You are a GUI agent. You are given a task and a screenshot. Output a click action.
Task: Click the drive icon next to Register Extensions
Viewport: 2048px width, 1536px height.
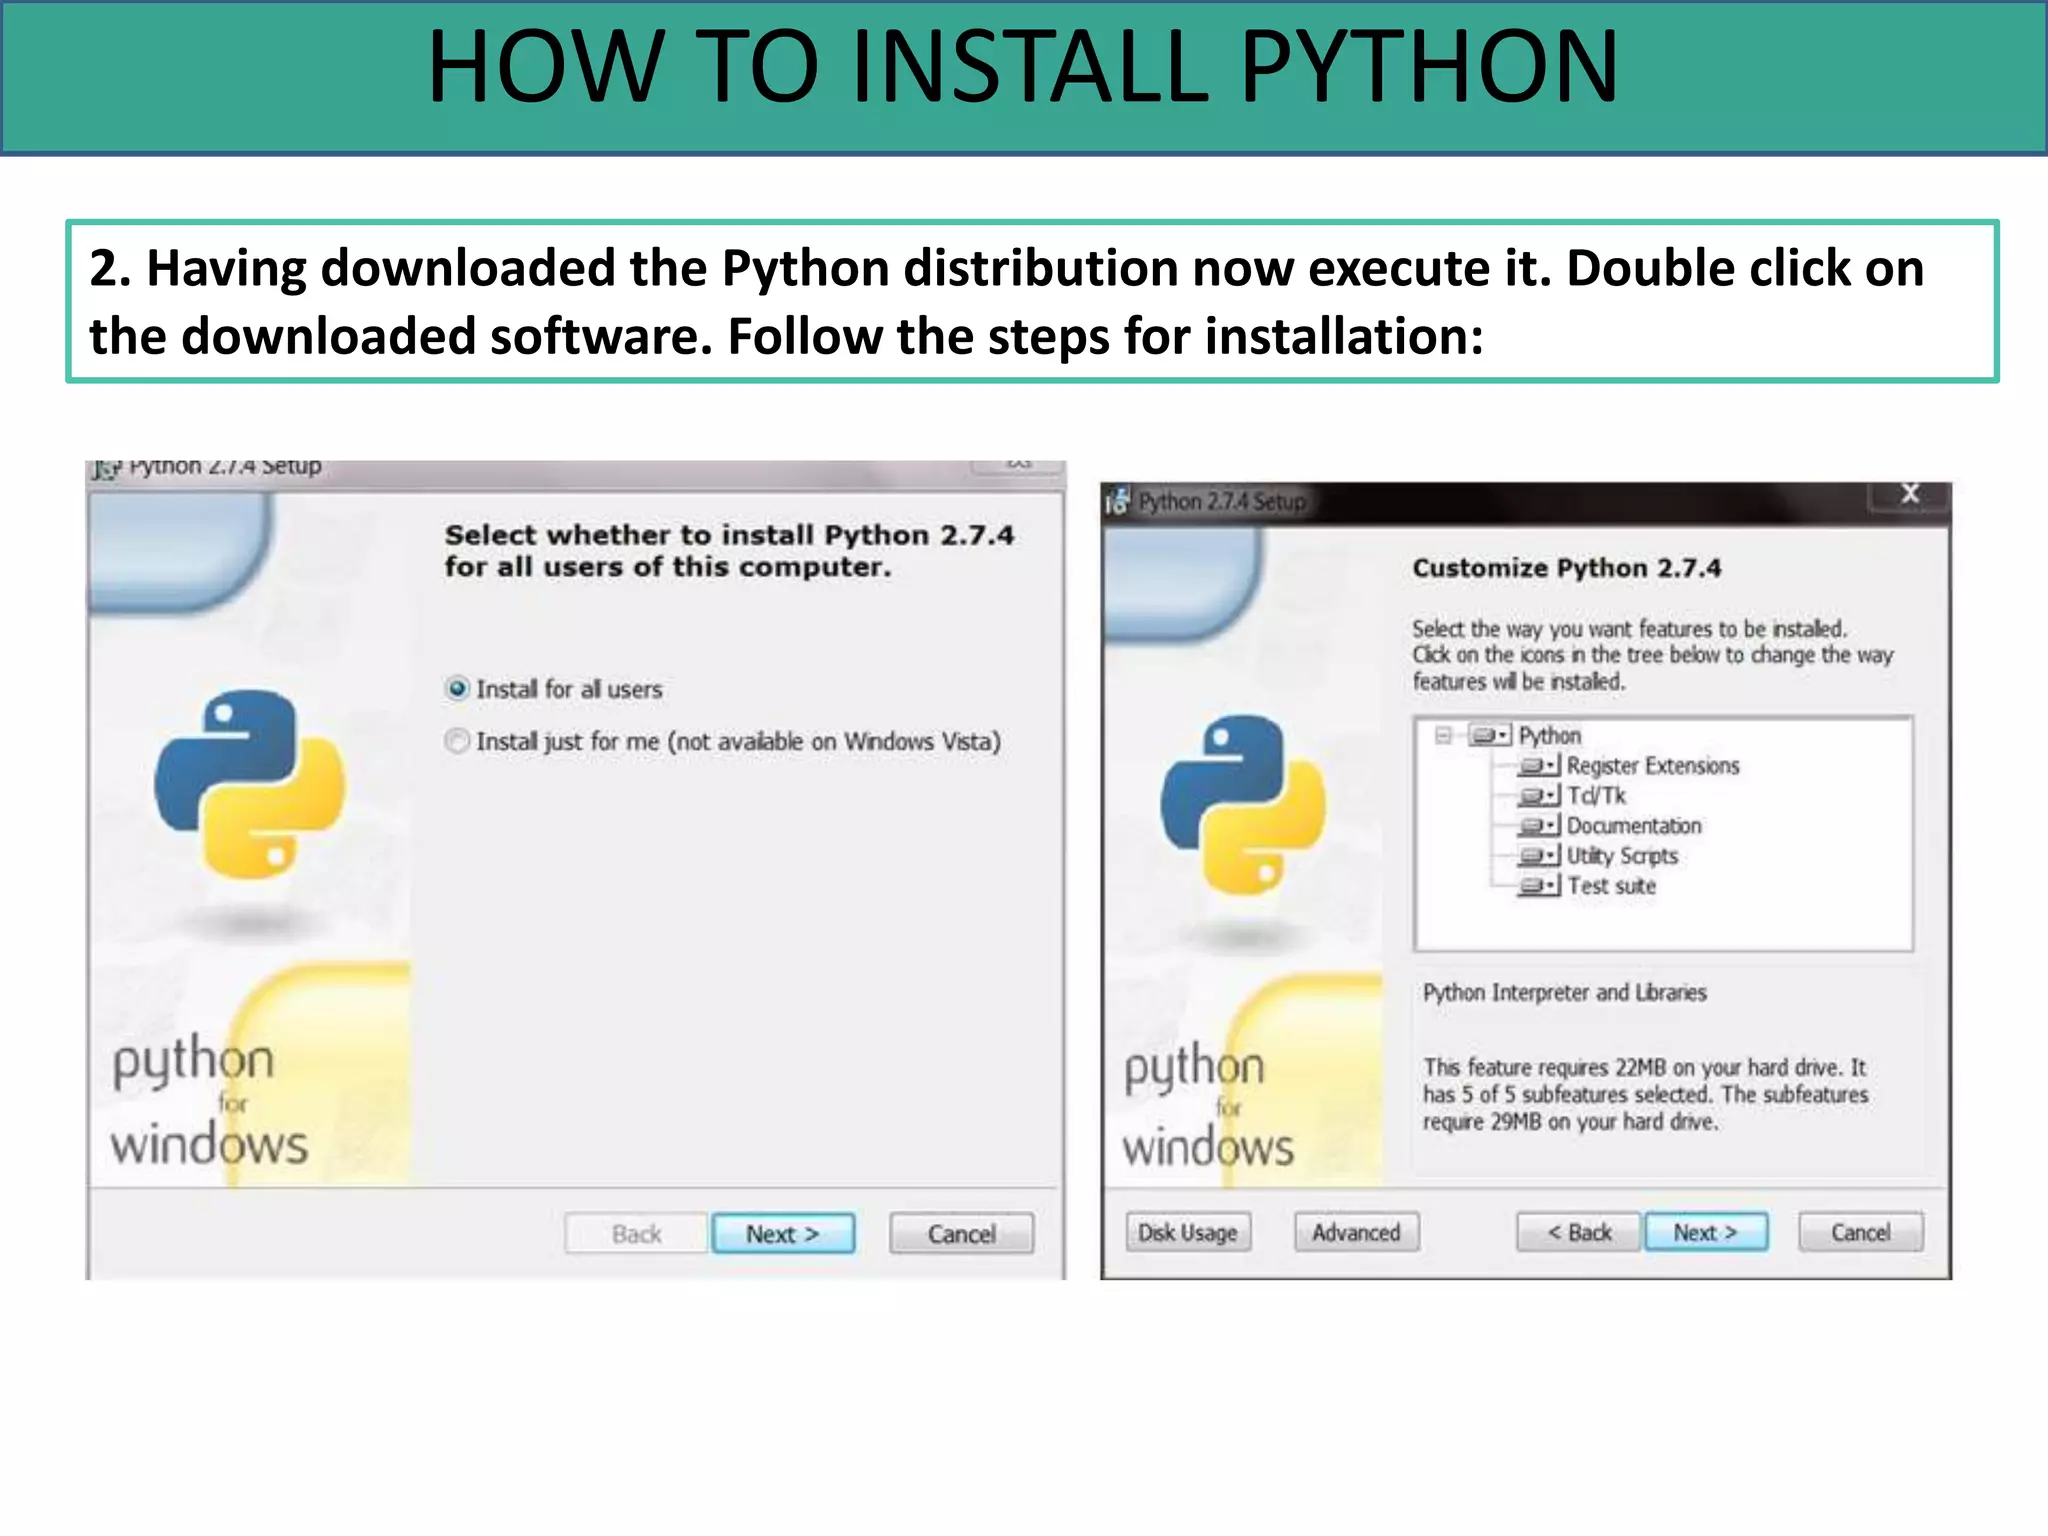(1537, 766)
